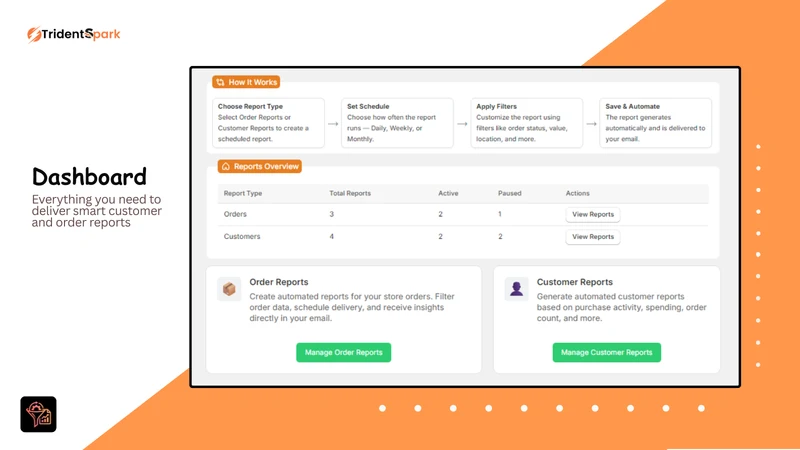Viewport: 800px width, 450px height.
Task: Select the Choose Report Type step card
Action: tap(268, 123)
